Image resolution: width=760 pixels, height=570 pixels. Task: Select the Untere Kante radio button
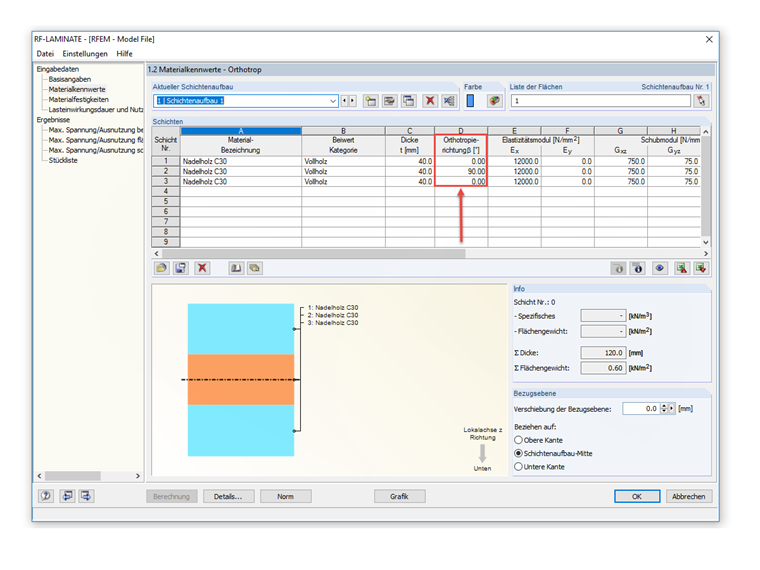click(x=518, y=467)
